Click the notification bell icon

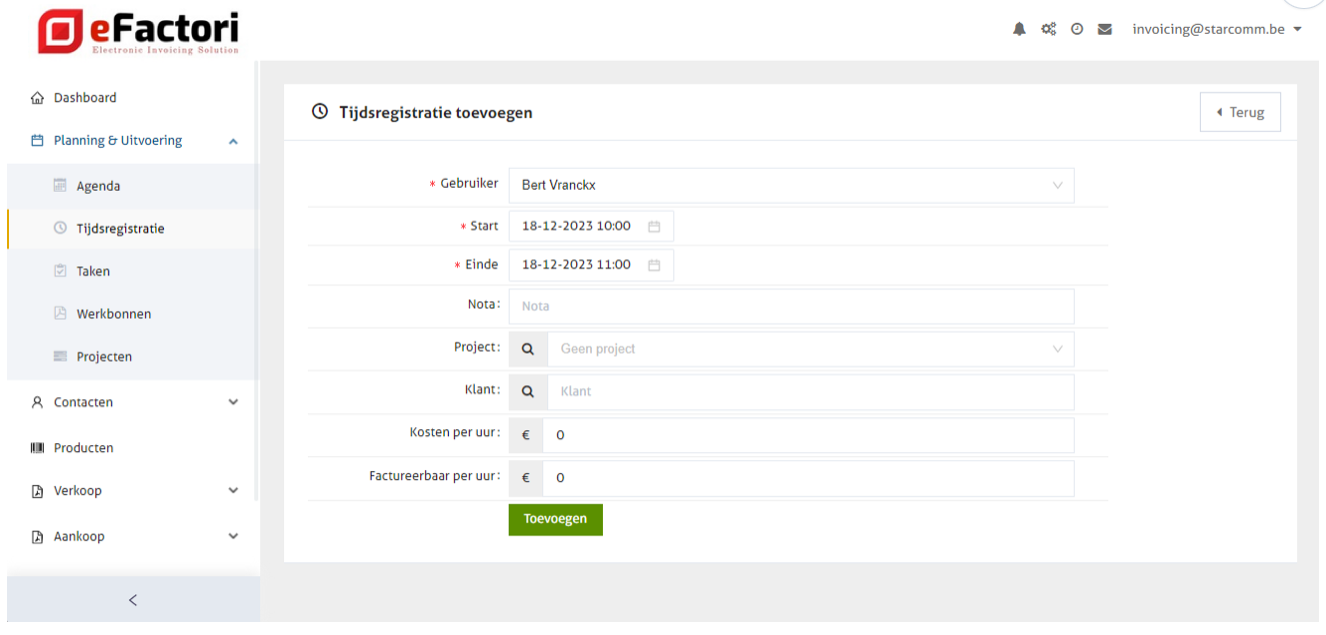(1019, 30)
